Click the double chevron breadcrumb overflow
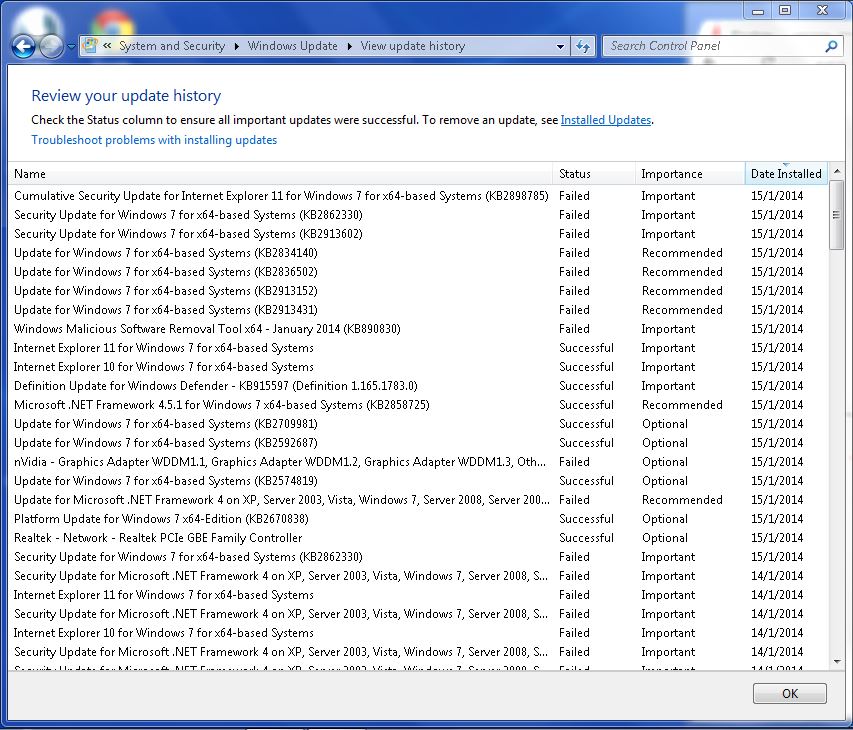The width and height of the screenshot is (853, 730). point(107,46)
